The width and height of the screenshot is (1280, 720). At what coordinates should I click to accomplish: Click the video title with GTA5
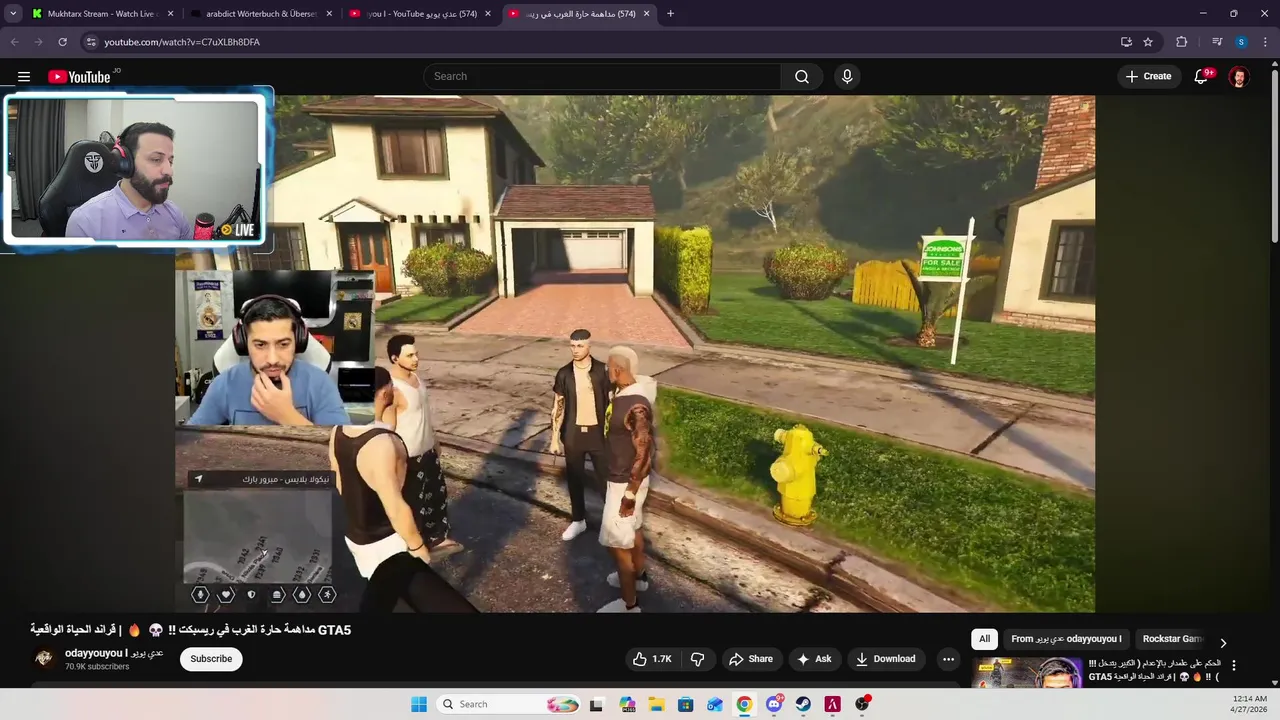190,630
